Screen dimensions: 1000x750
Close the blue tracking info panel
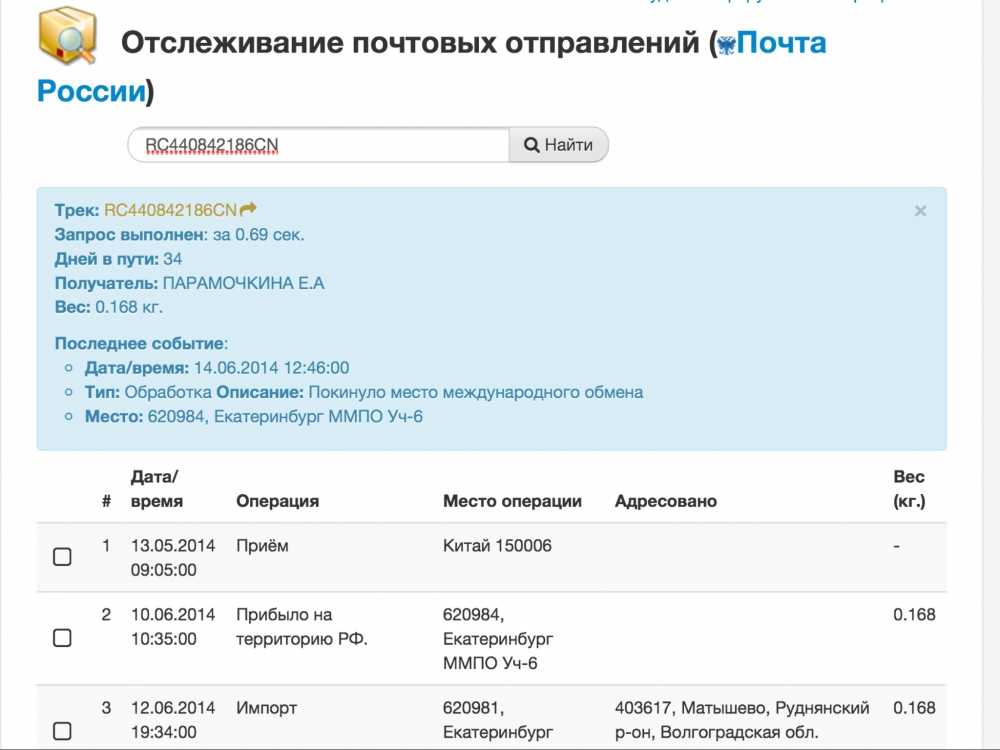point(920,211)
